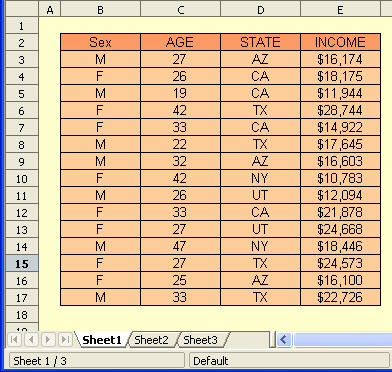Go to first sheet tab arrow
The width and height of the screenshot is (392, 372).
[x=14, y=340]
